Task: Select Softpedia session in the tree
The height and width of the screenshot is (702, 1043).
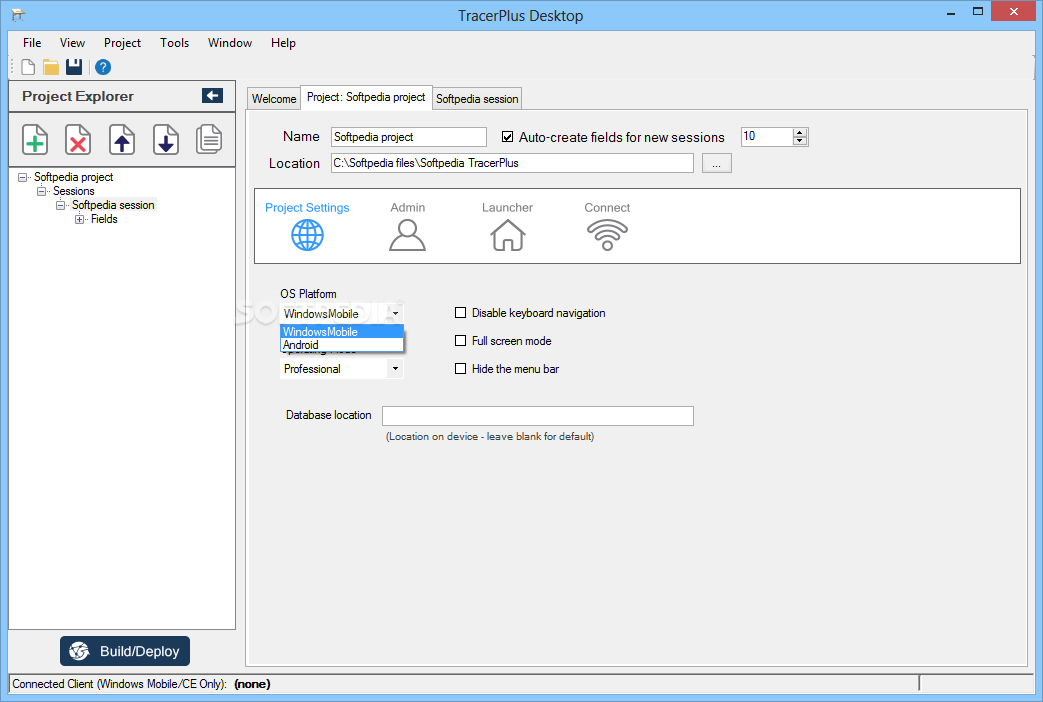Action: click(x=113, y=205)
